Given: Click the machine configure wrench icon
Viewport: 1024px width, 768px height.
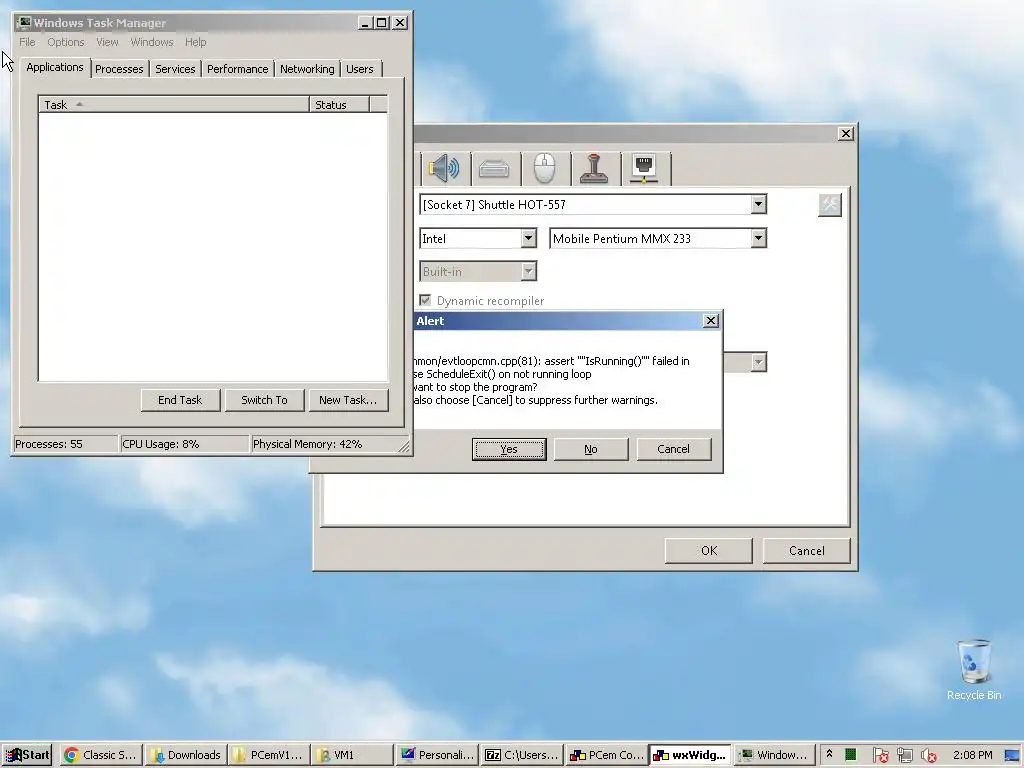Looking at the screenshot, I should pos(829,205).
